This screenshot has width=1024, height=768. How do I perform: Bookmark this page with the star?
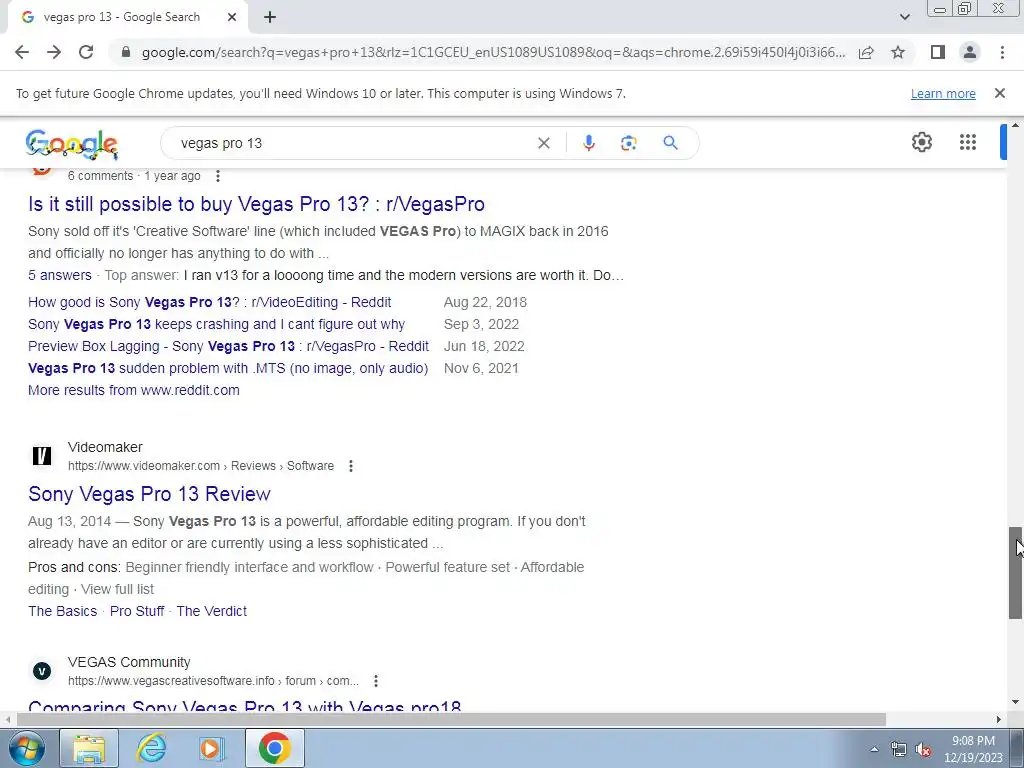pos(898,52)
